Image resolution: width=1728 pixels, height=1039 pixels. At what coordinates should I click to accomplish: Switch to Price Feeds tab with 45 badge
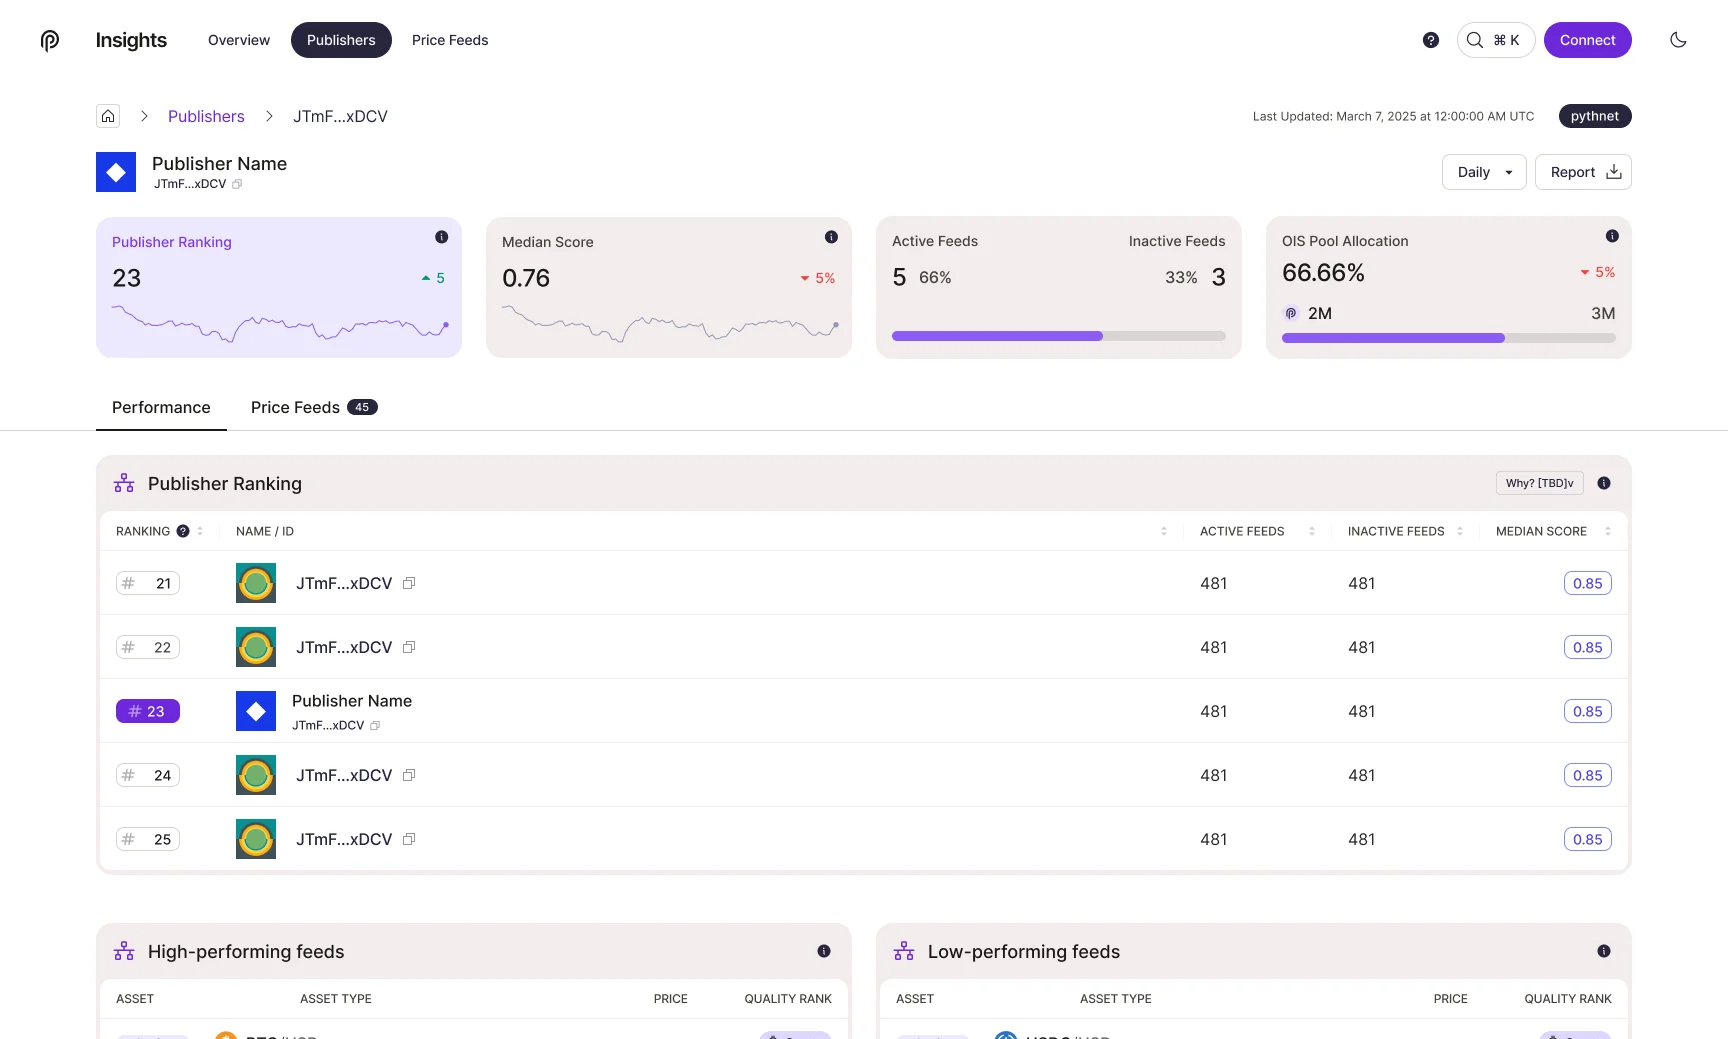pyautogui.click(x=314, y=407)
